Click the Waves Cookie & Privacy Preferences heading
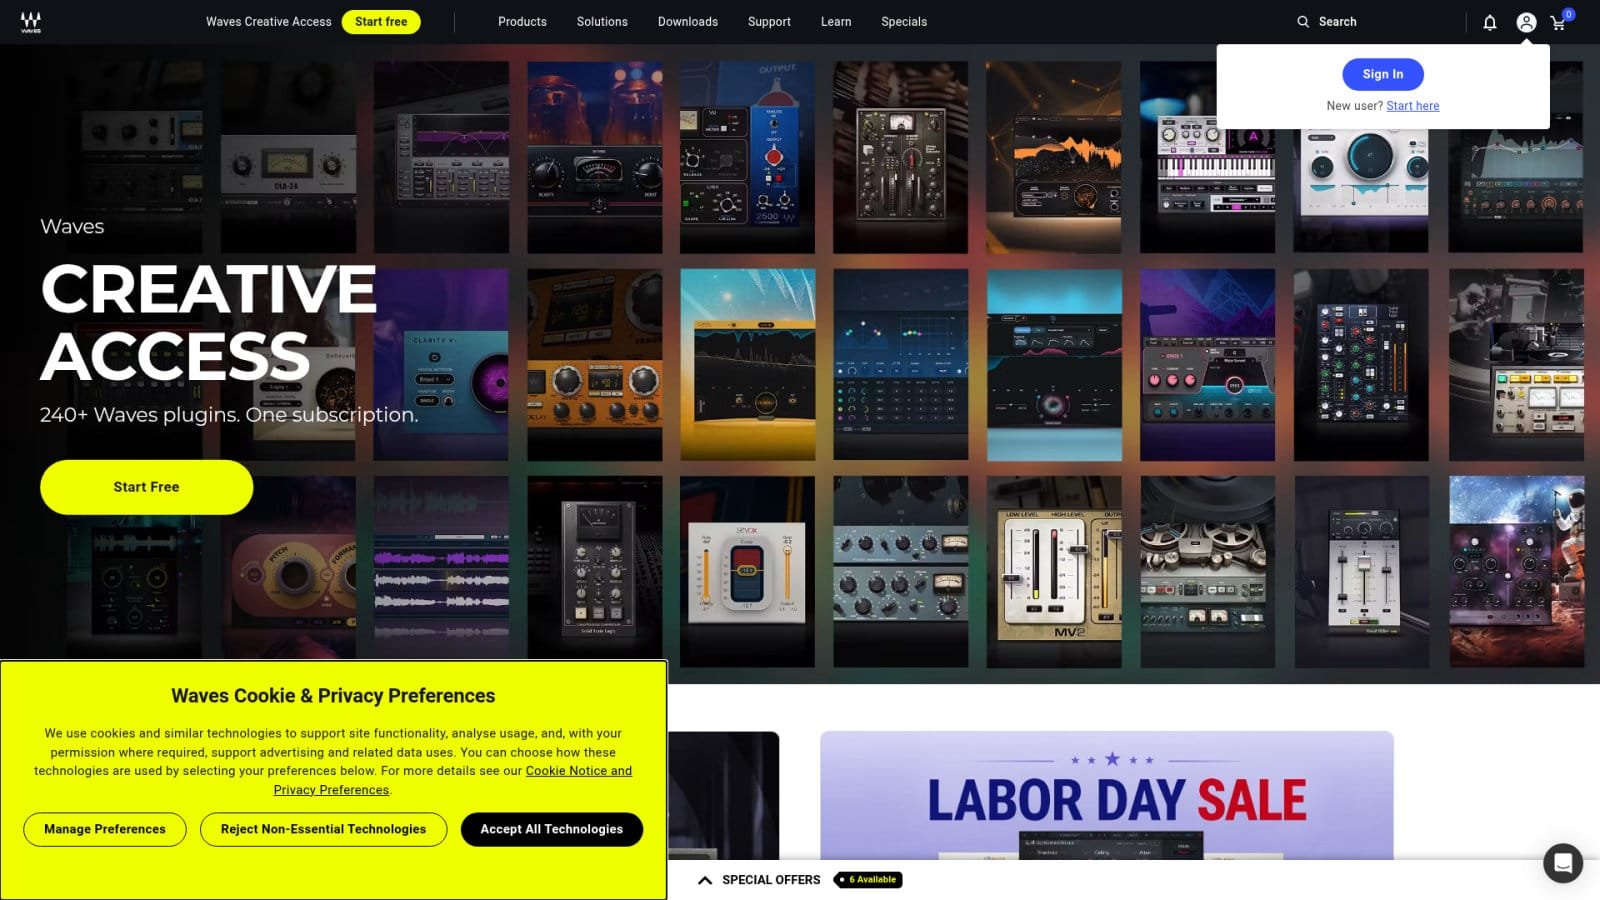 coord(333,696)
